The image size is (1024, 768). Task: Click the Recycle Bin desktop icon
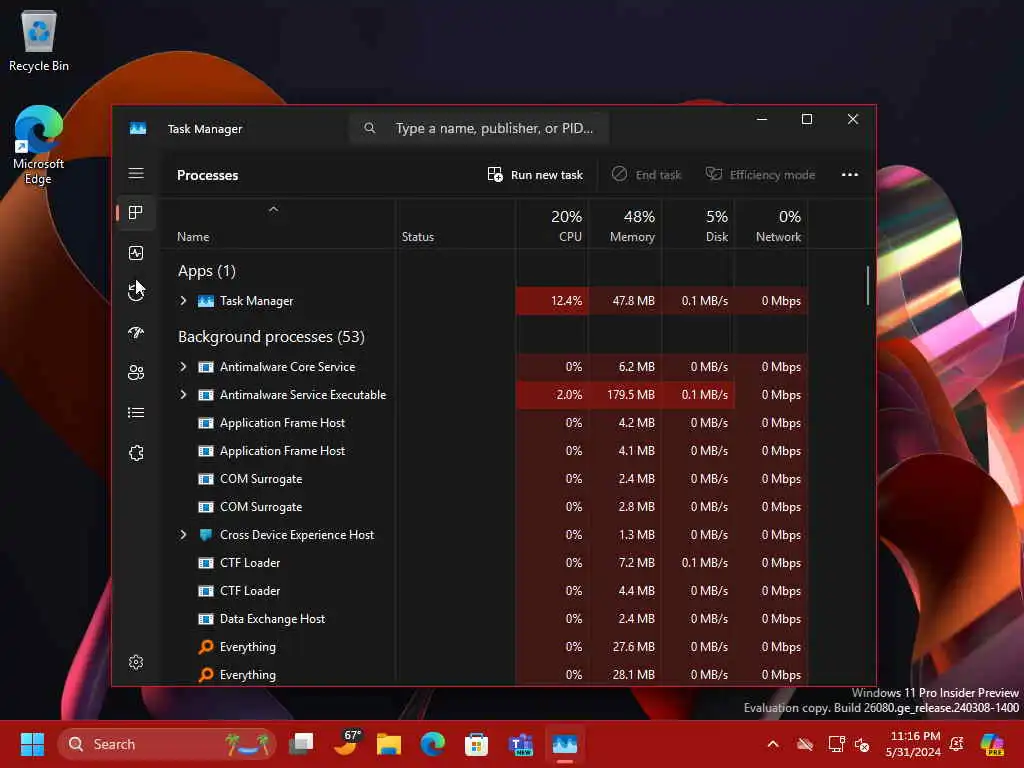click(x=39, y=40)
